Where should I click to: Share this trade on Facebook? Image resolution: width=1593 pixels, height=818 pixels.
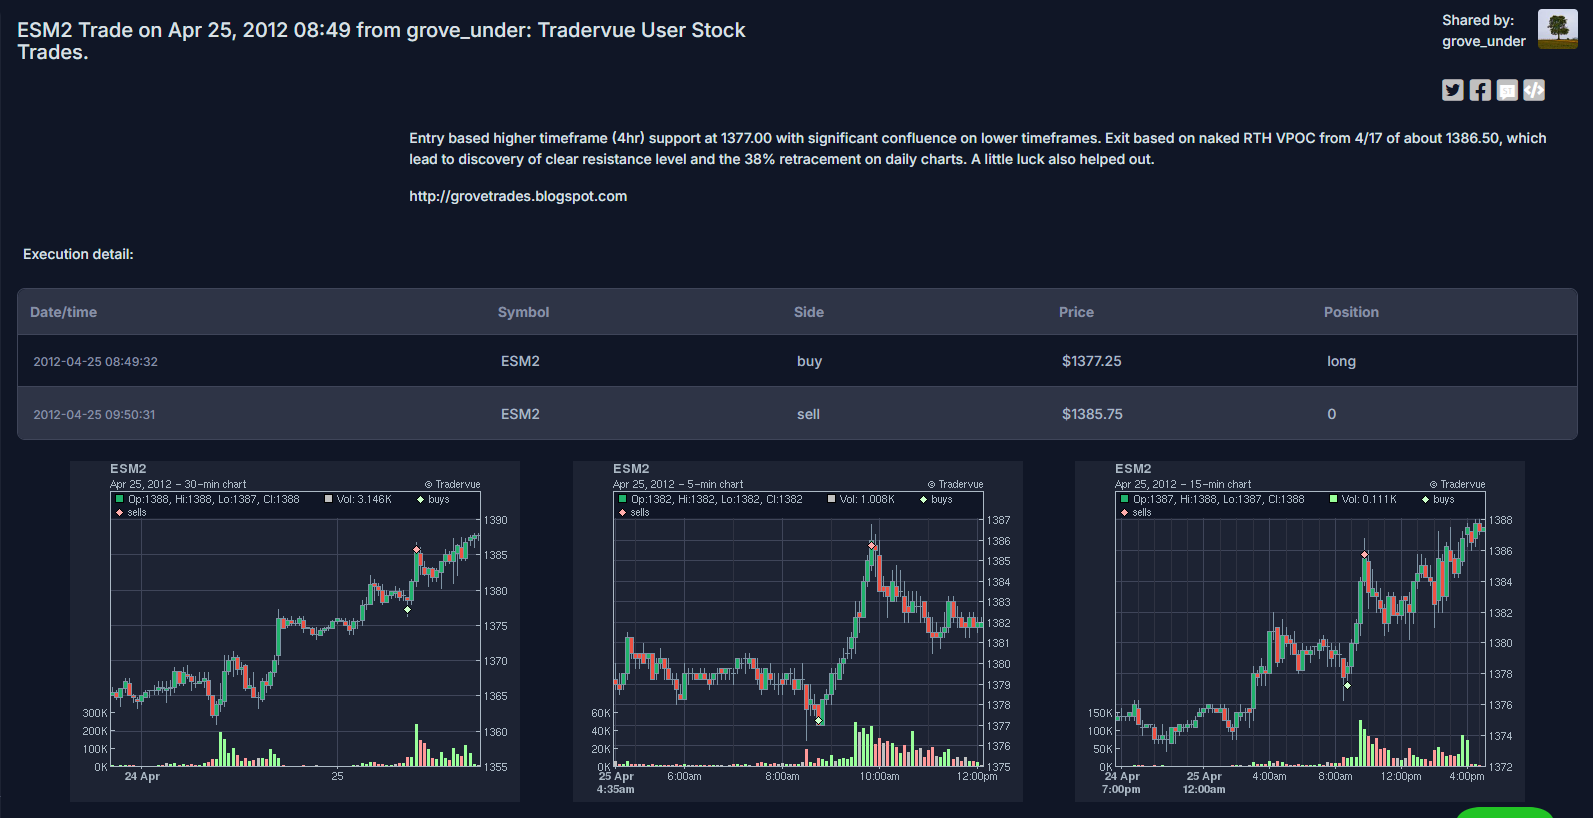(1480, 90)
